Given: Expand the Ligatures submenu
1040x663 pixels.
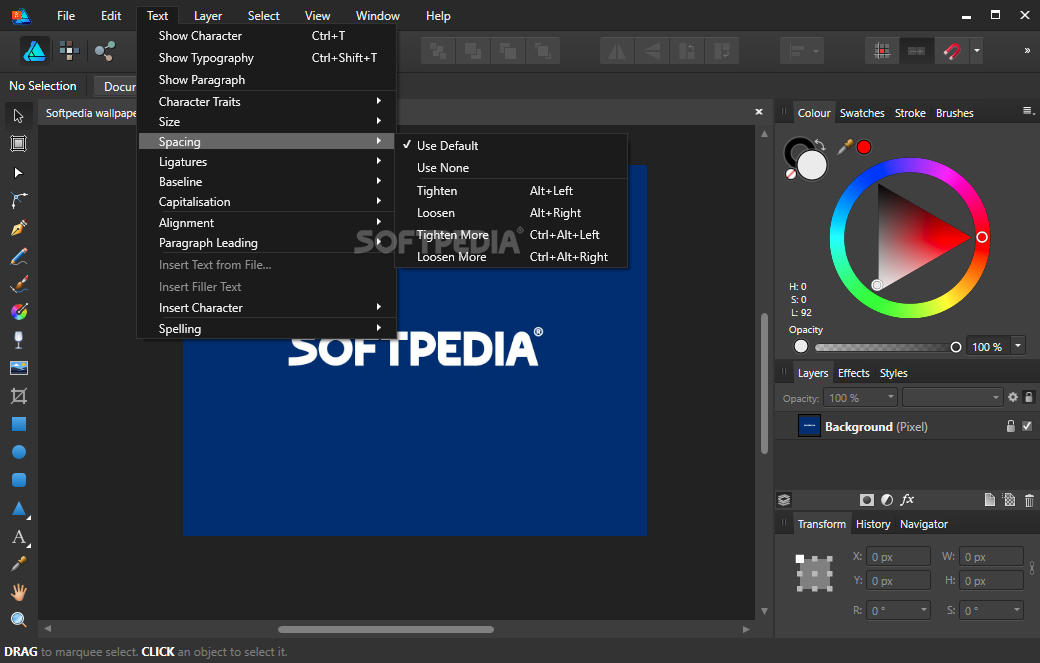Looking at the screenshot, I should click(x=267, y=162).
